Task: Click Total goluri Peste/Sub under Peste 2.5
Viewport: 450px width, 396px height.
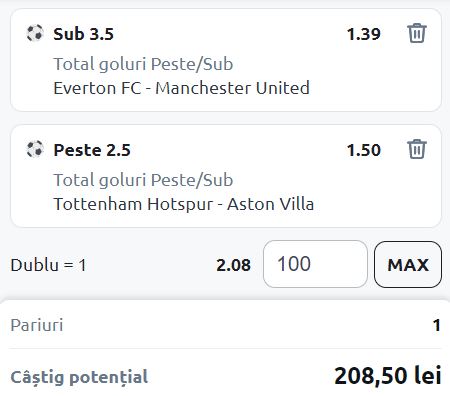Action: (143, 180)
